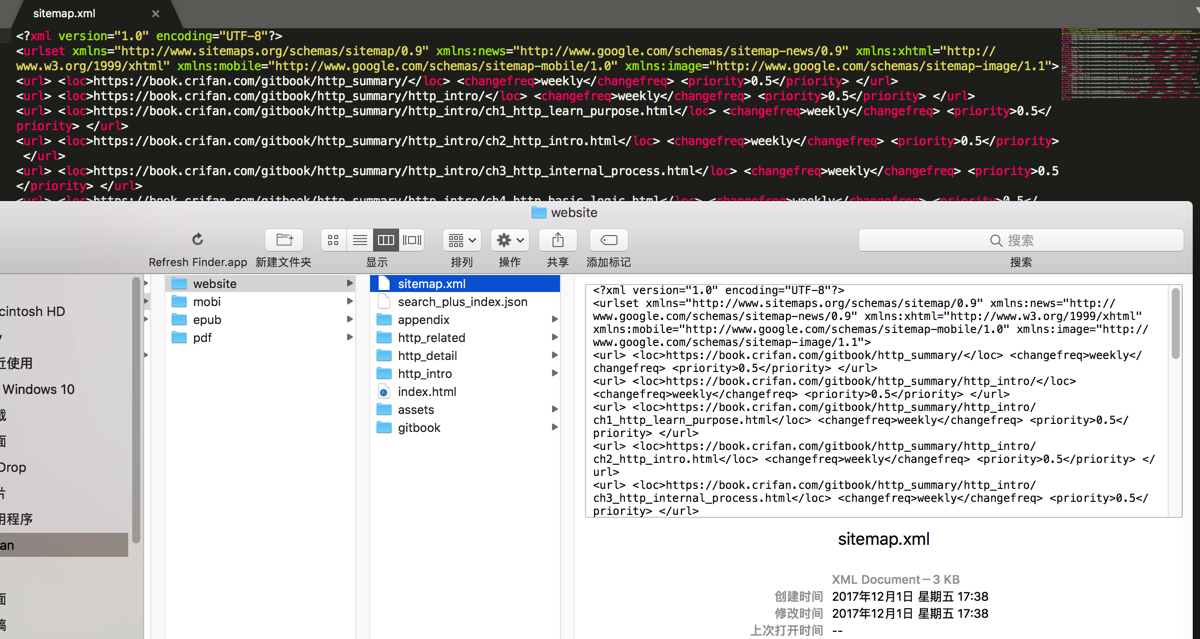Click sitemap.xml name in preview pane
Viewport: 1200px width, 639px height.
(883, 539)
